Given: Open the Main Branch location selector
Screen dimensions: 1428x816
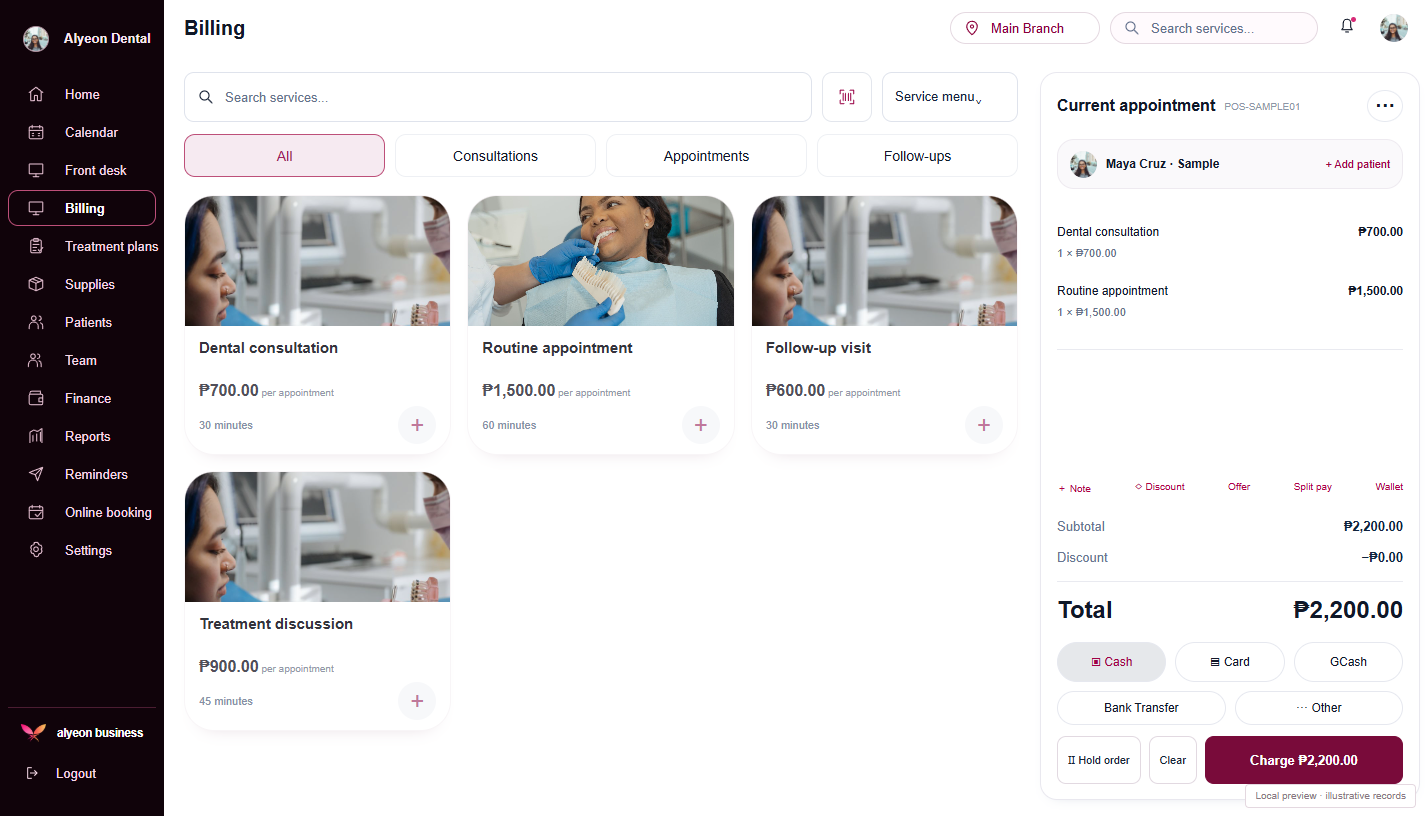Looking at the screenshot, I should click(1025, 28).
